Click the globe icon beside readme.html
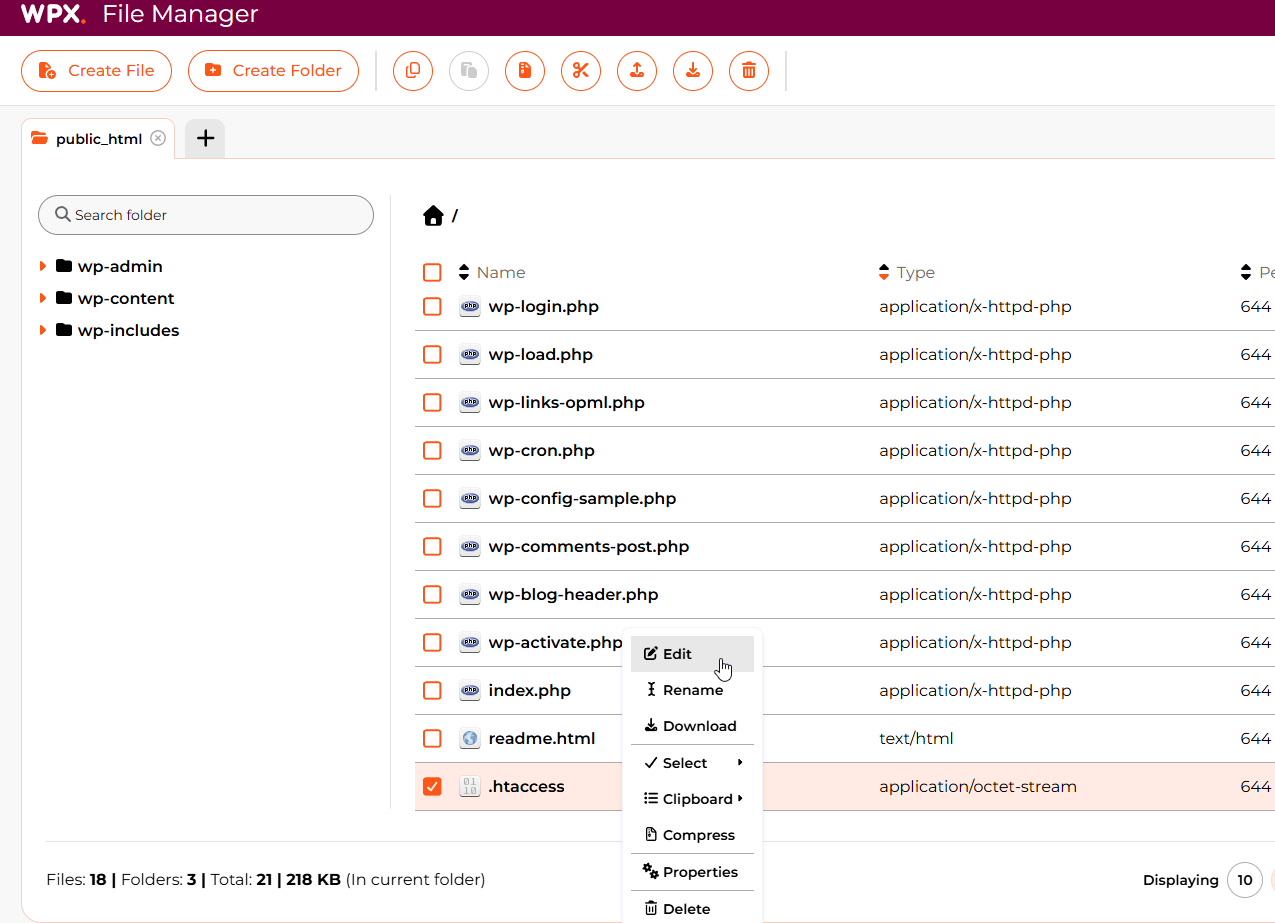Viewport: 1275px width, 923px height. pos(470,739)
